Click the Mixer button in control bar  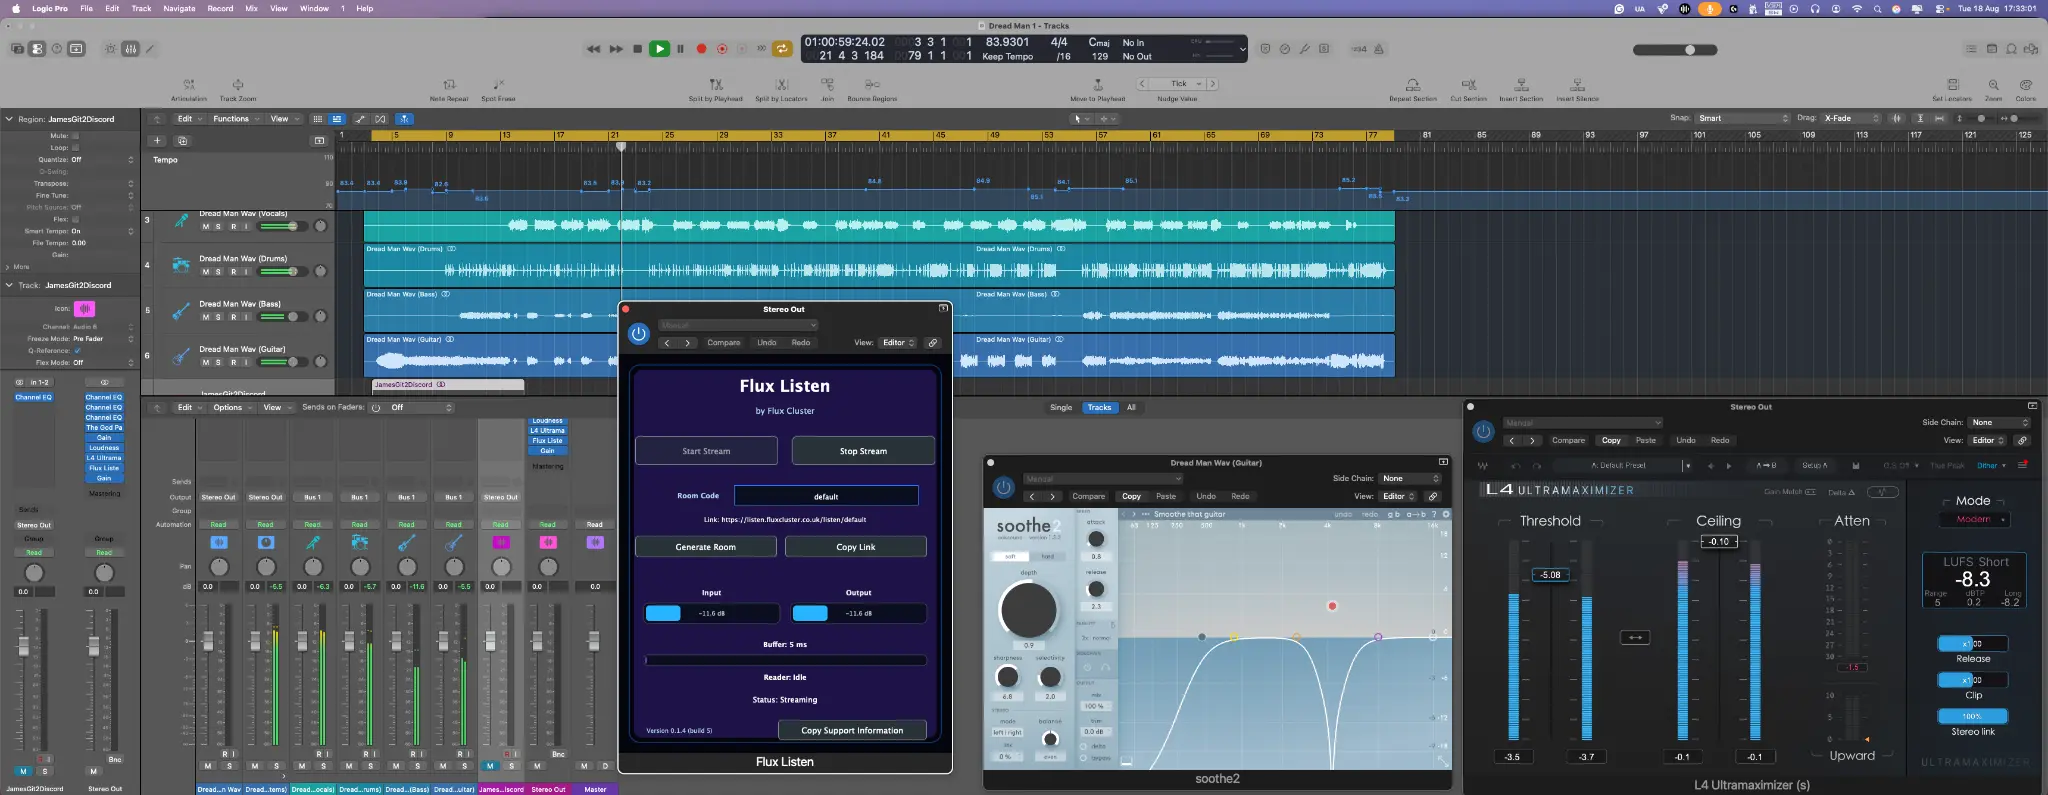tap(130, 48)
